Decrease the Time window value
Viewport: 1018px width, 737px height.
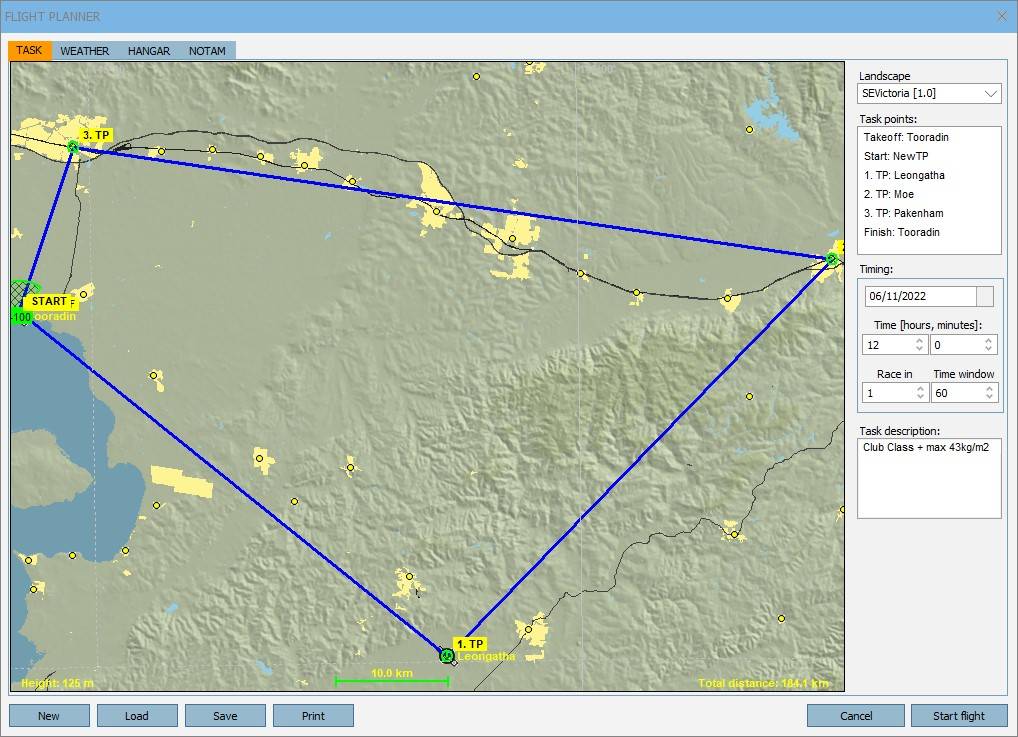coord(988,398)
